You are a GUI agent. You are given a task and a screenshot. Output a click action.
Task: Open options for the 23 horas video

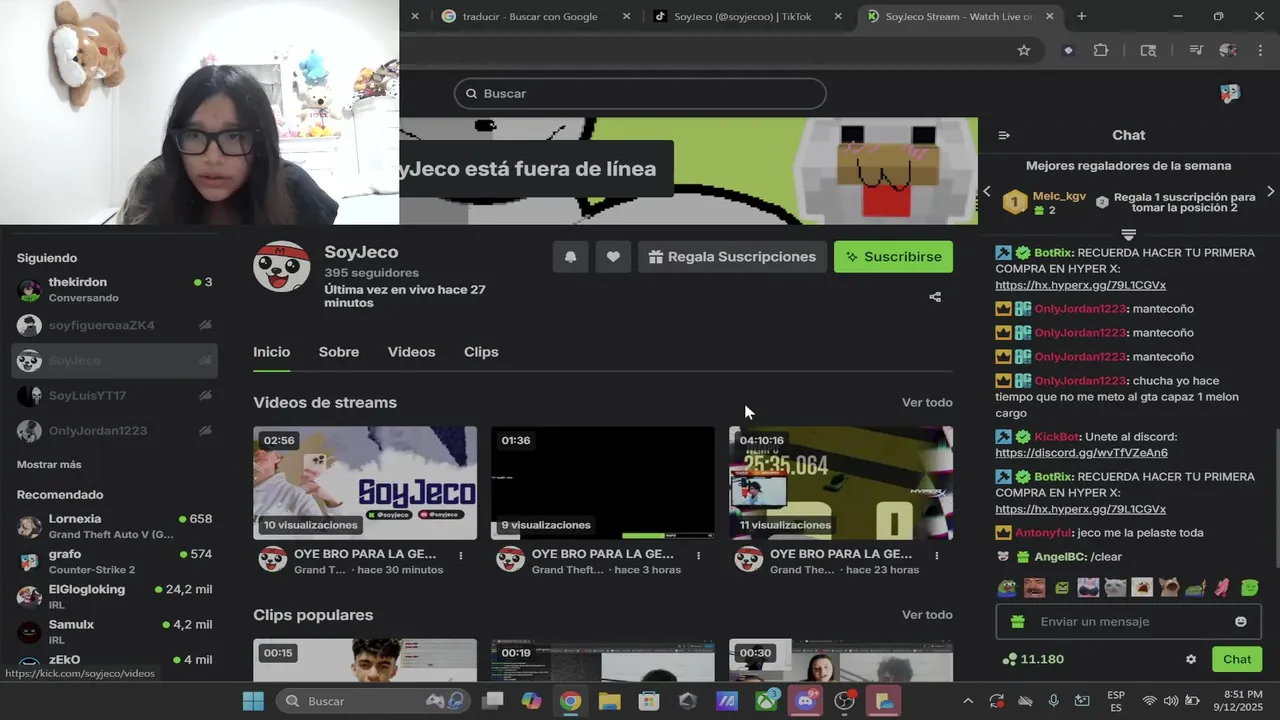937,555
